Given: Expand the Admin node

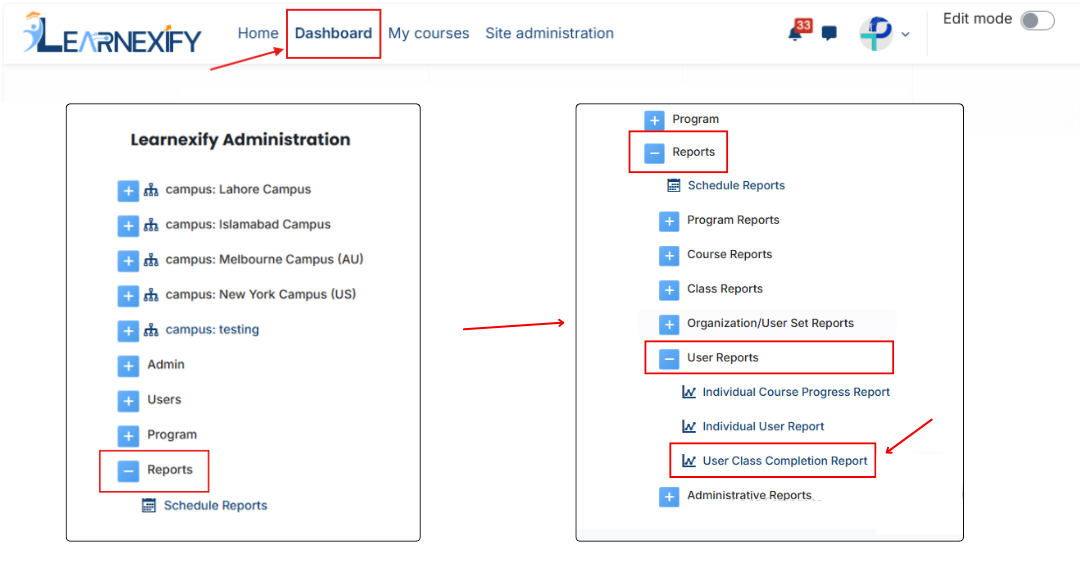Looking at the screenshot, I should click(128, 366).
